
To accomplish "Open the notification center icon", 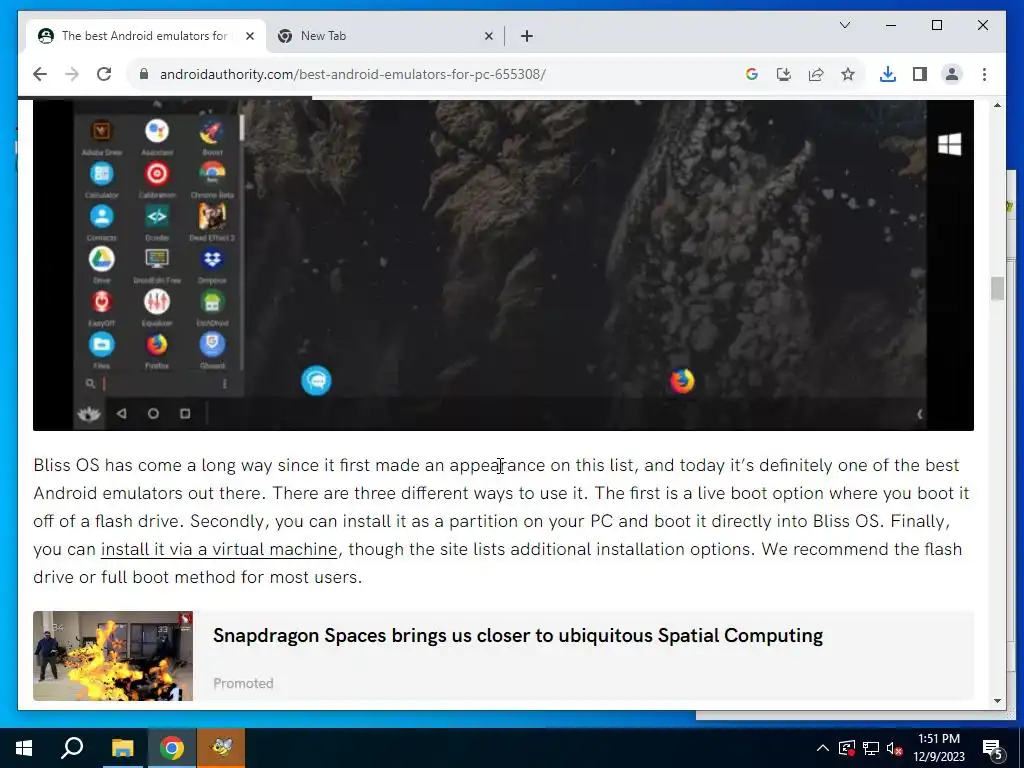I will (993, 748).
